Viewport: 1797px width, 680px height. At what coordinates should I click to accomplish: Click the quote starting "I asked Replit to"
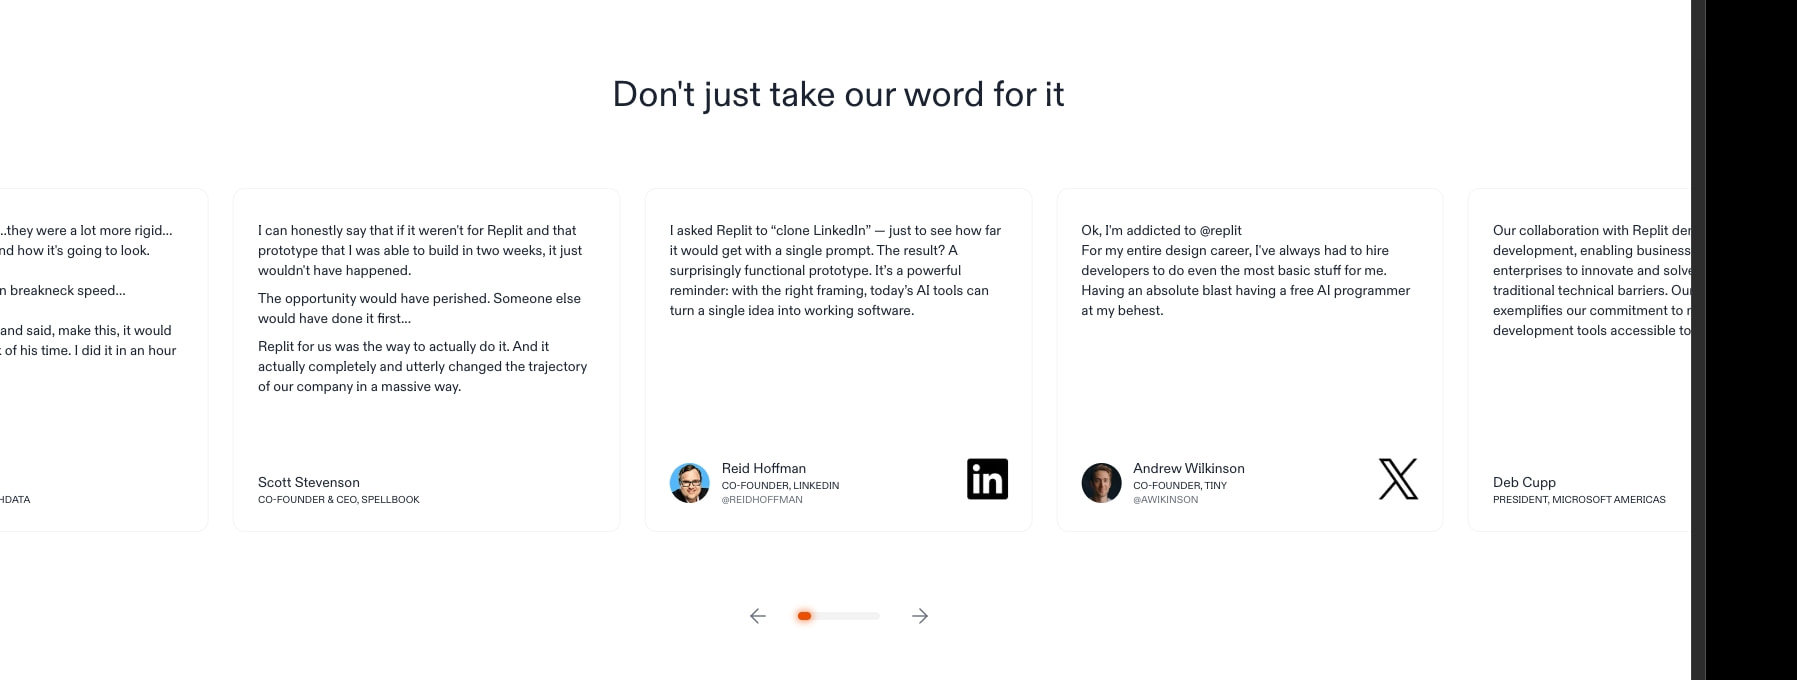tap(835, 270)
